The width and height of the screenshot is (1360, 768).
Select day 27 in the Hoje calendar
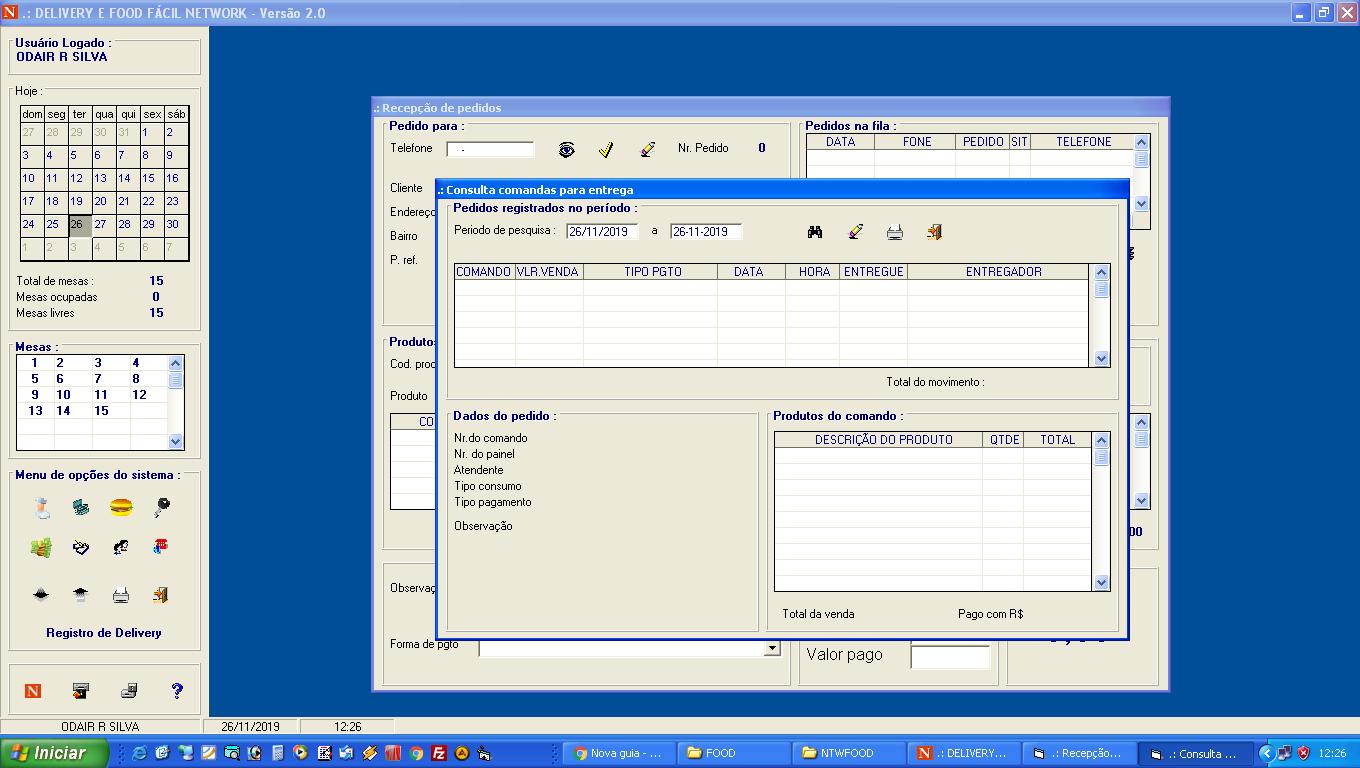click(100, 224)
